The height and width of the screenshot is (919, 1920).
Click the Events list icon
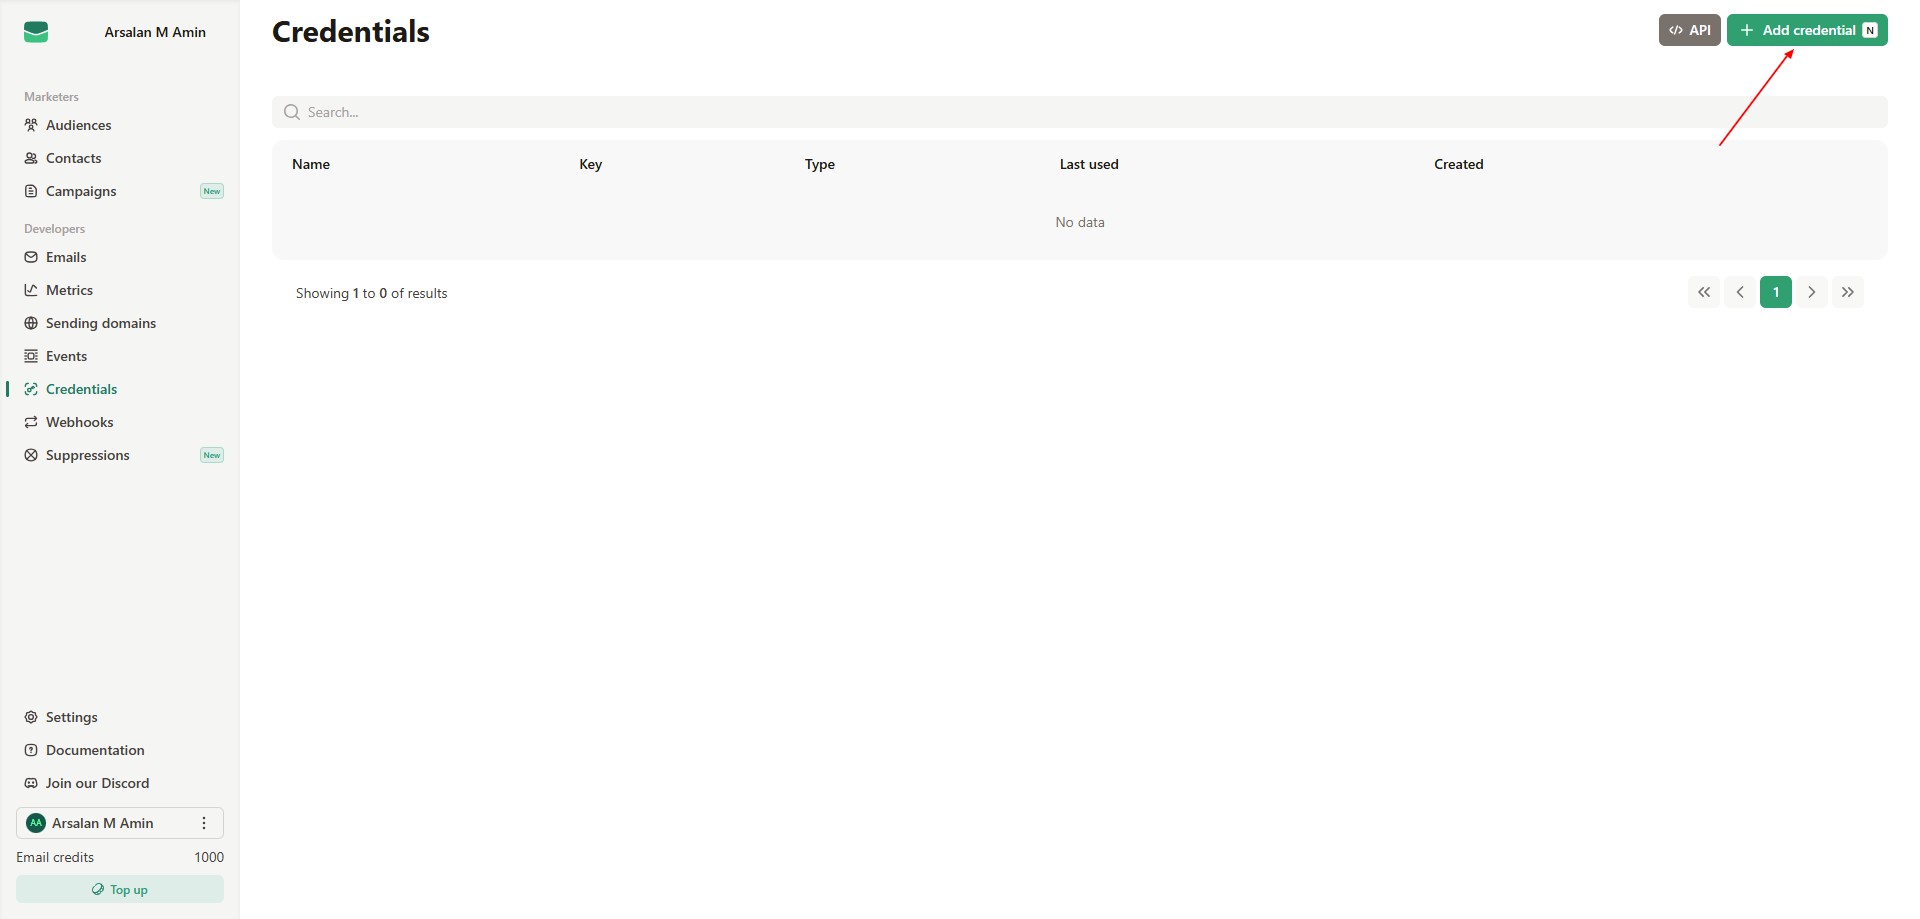pos(31,356)
